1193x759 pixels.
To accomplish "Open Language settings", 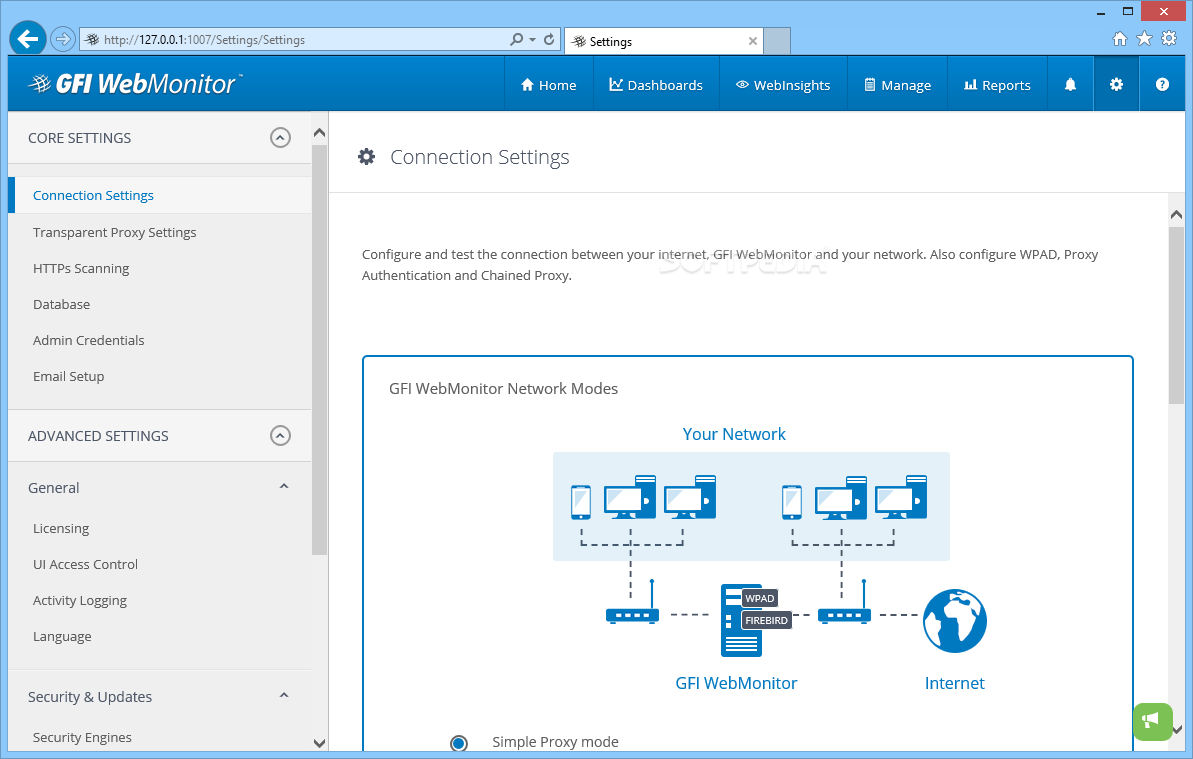I will pyautogui.click(x=62, y=637).
